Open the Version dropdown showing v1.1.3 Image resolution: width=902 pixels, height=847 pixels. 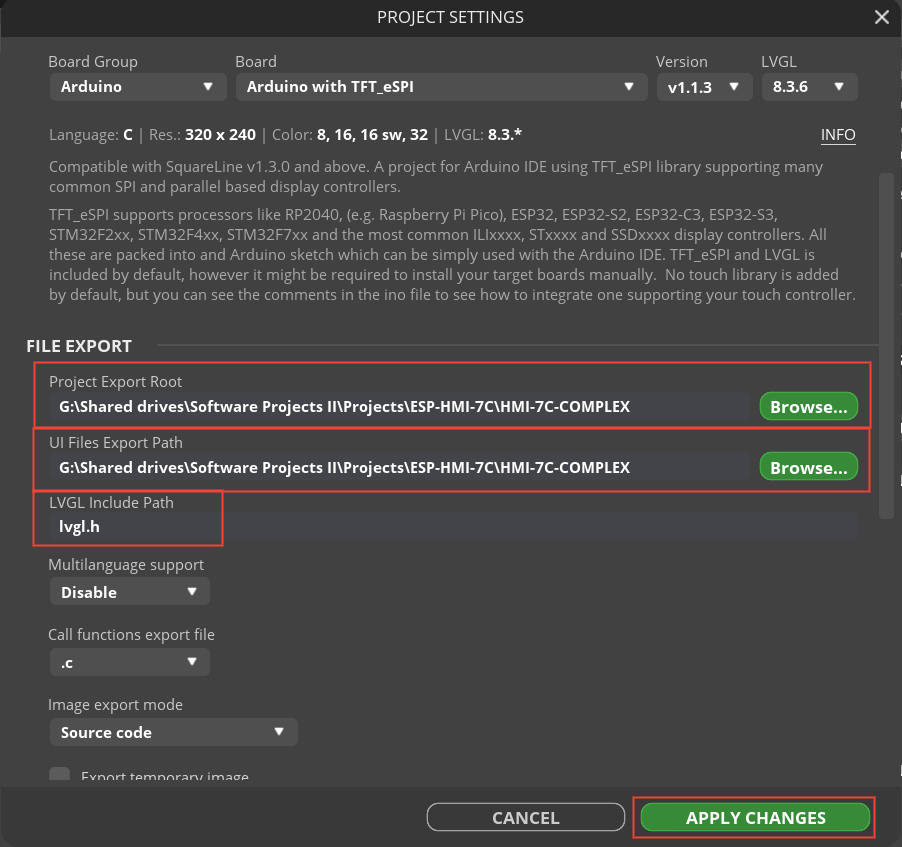click(704, 87)
